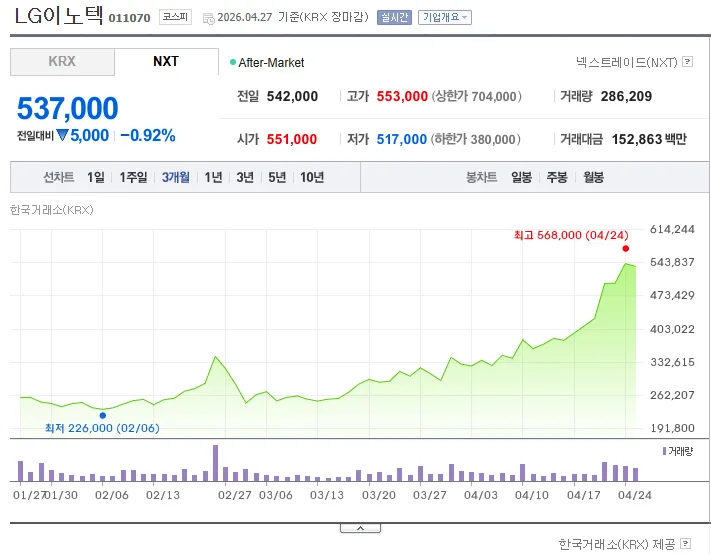Viewport: 711px width, 554px height.
Task: Open the 기업개요 dropdown
Action: point(444,17)
